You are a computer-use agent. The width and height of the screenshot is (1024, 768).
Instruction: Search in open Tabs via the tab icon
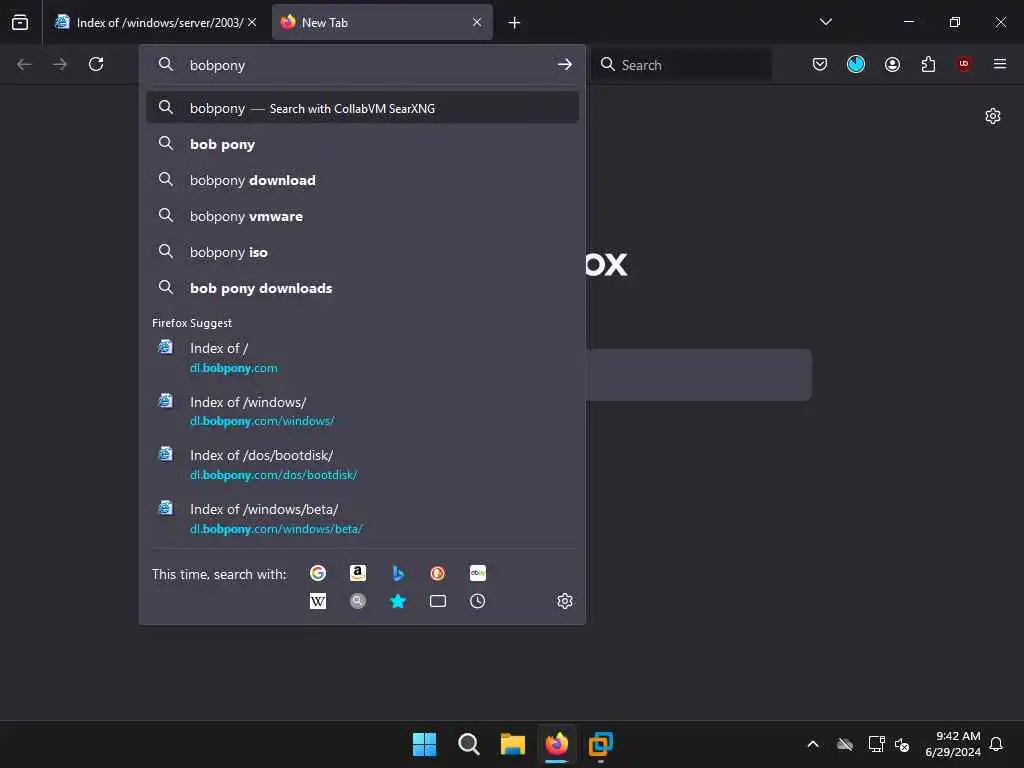(438, 601)
